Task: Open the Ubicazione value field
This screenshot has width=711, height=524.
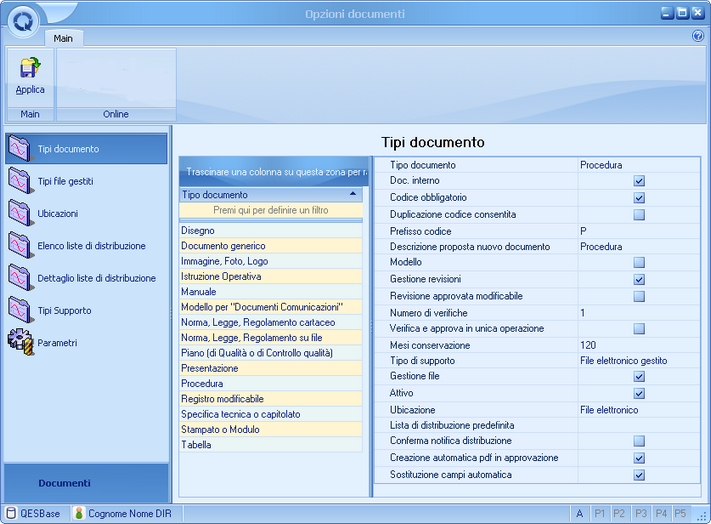Action: (x=639, y=410)
